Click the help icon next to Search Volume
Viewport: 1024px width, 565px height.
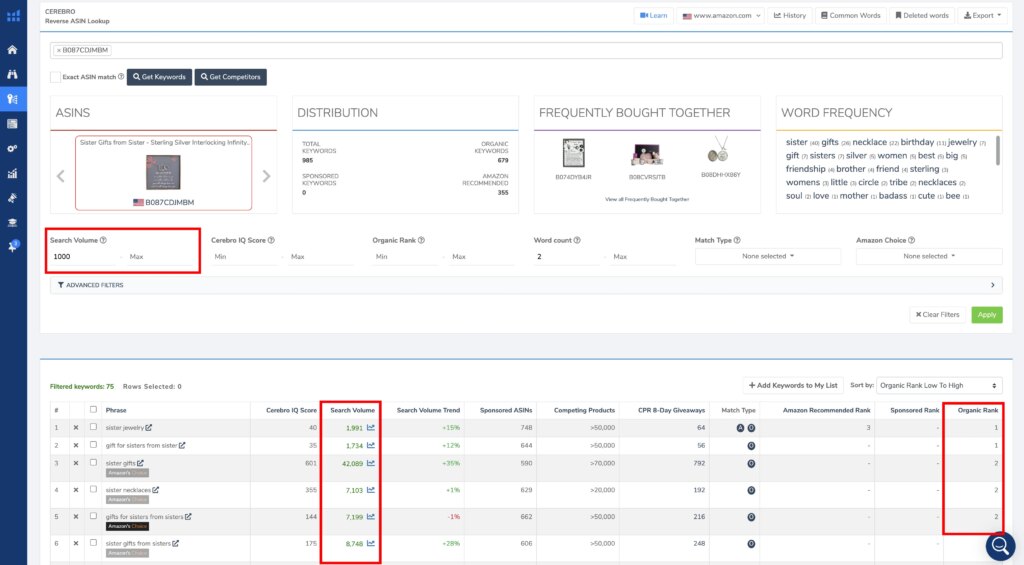pyautogui.click(x=104, y=240)
